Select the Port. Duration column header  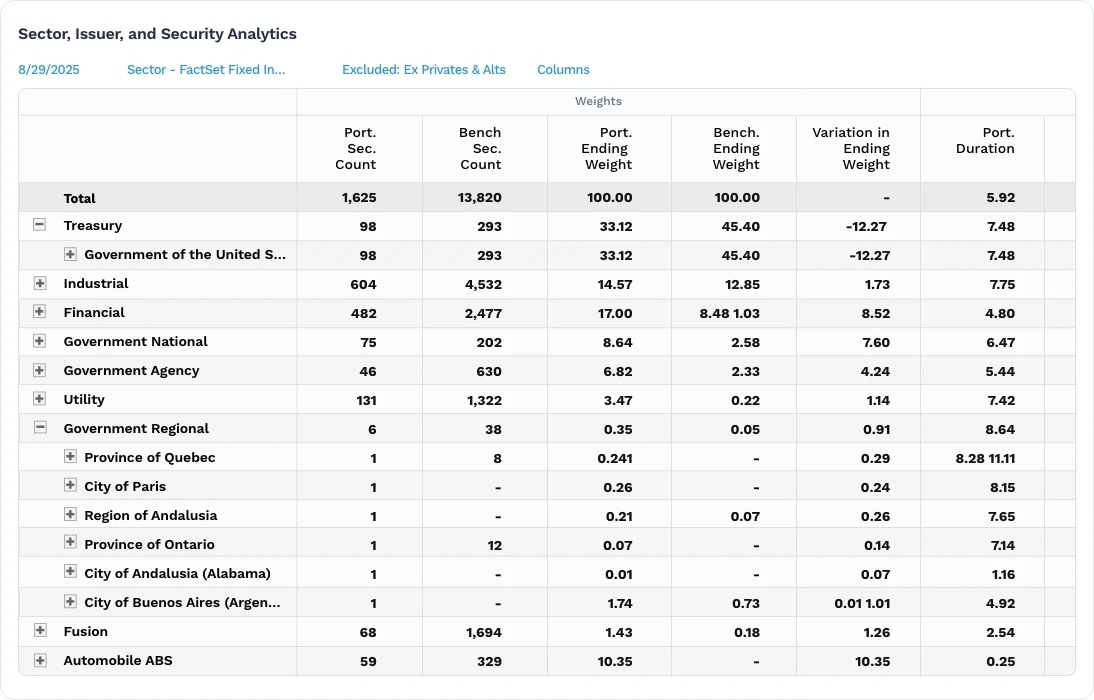point(985,140)
